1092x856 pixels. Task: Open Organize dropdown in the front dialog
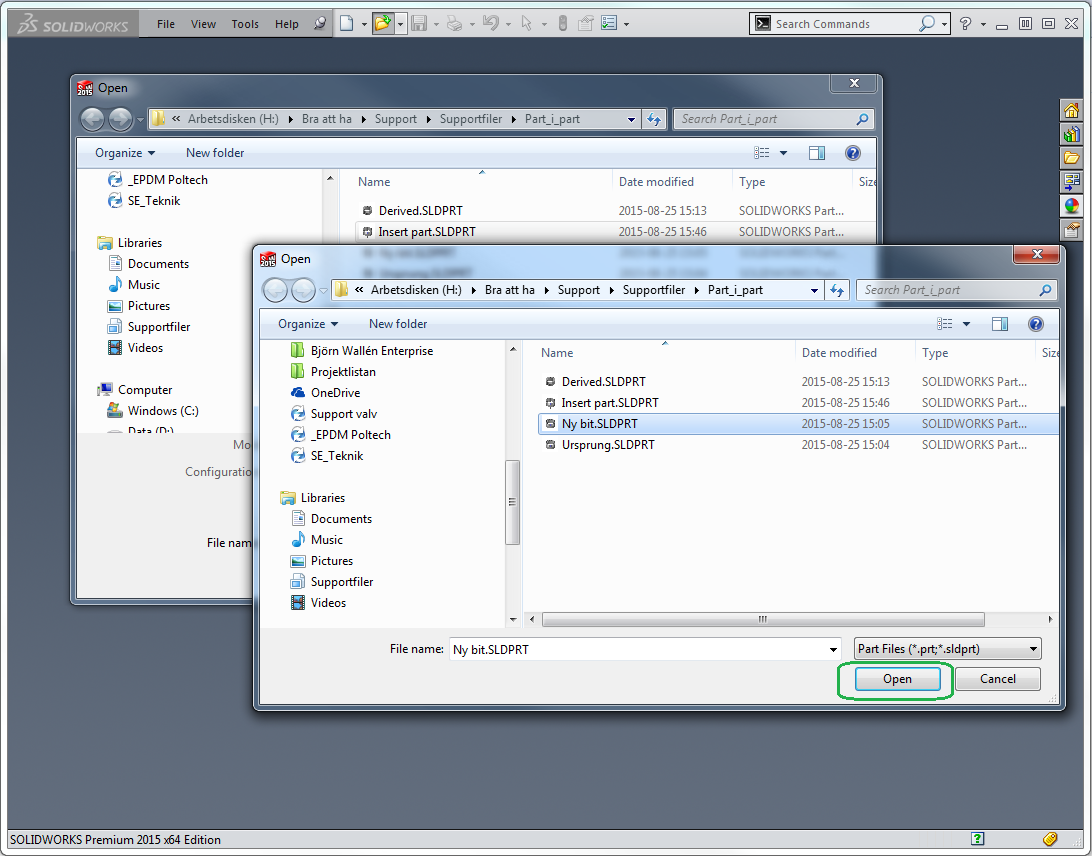point(308,324)
